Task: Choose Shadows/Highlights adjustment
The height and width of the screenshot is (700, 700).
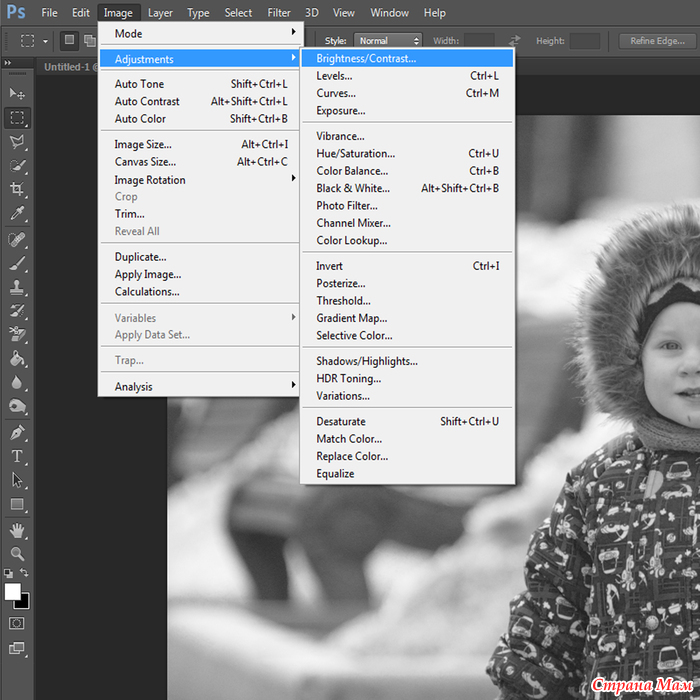Action: (407, 361)
